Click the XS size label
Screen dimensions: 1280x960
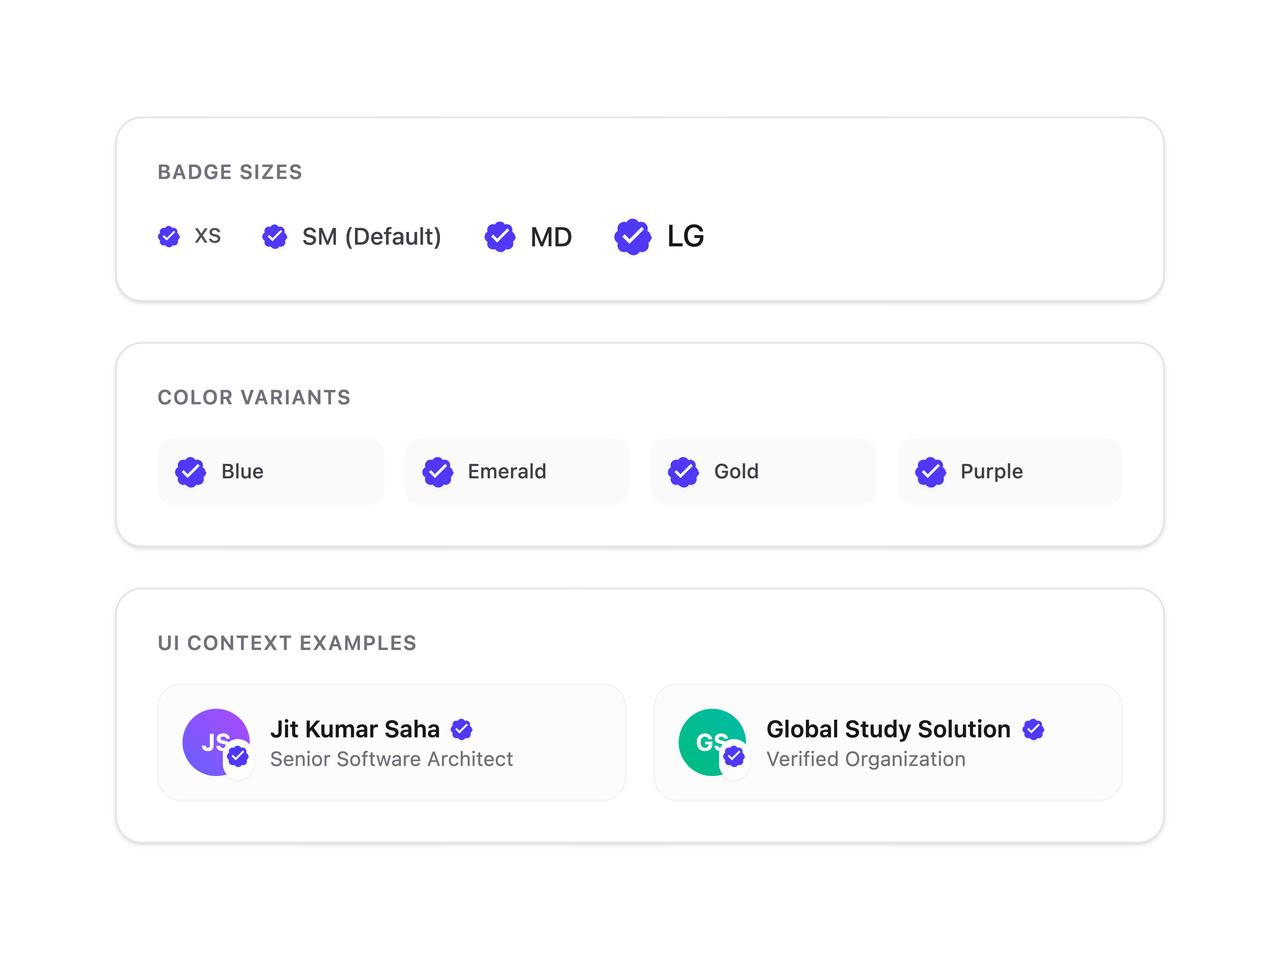point(208,236)
